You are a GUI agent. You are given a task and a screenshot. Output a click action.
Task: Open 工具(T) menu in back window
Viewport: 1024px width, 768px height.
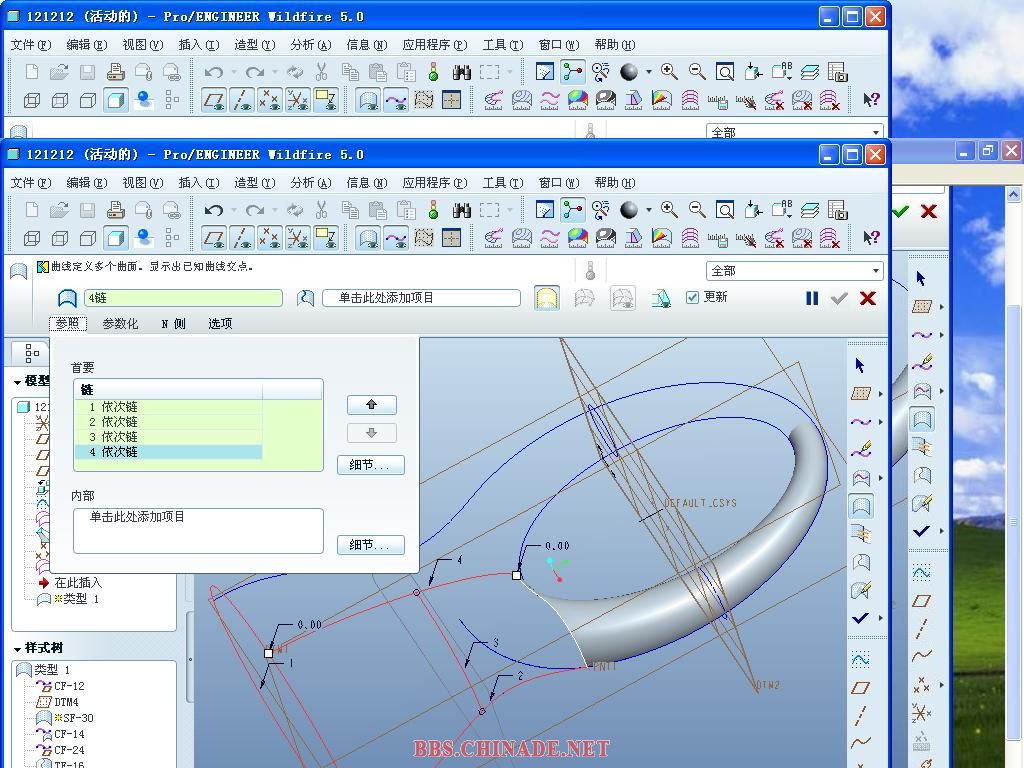pyautogui.click(x=503, y=45)
